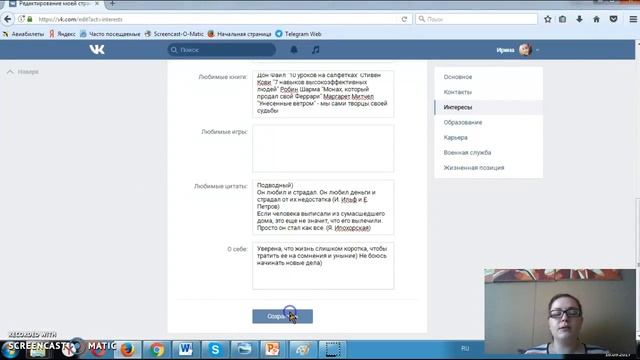Close the current VK browser tab
Screen dimensions: 640x360
click(97, 4)
